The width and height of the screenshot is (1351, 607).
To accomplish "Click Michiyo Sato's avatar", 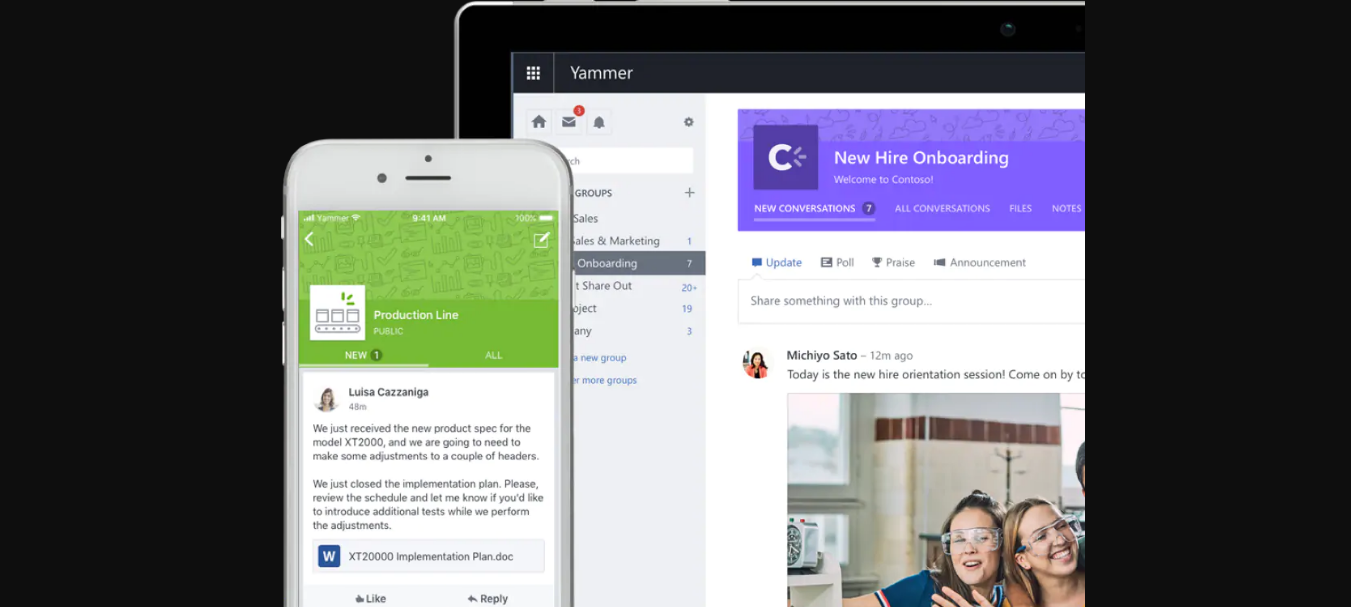I will tap(757, 363).
